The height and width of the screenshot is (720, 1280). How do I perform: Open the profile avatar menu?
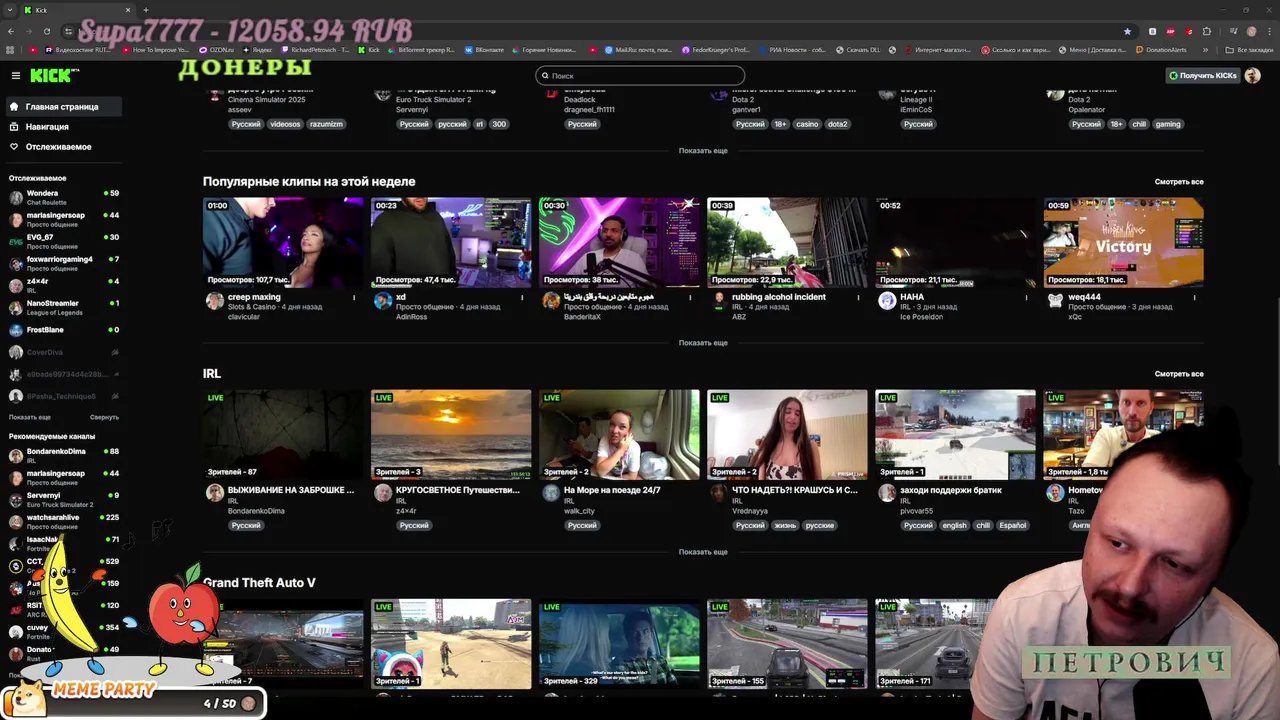tap(1253, 75)
